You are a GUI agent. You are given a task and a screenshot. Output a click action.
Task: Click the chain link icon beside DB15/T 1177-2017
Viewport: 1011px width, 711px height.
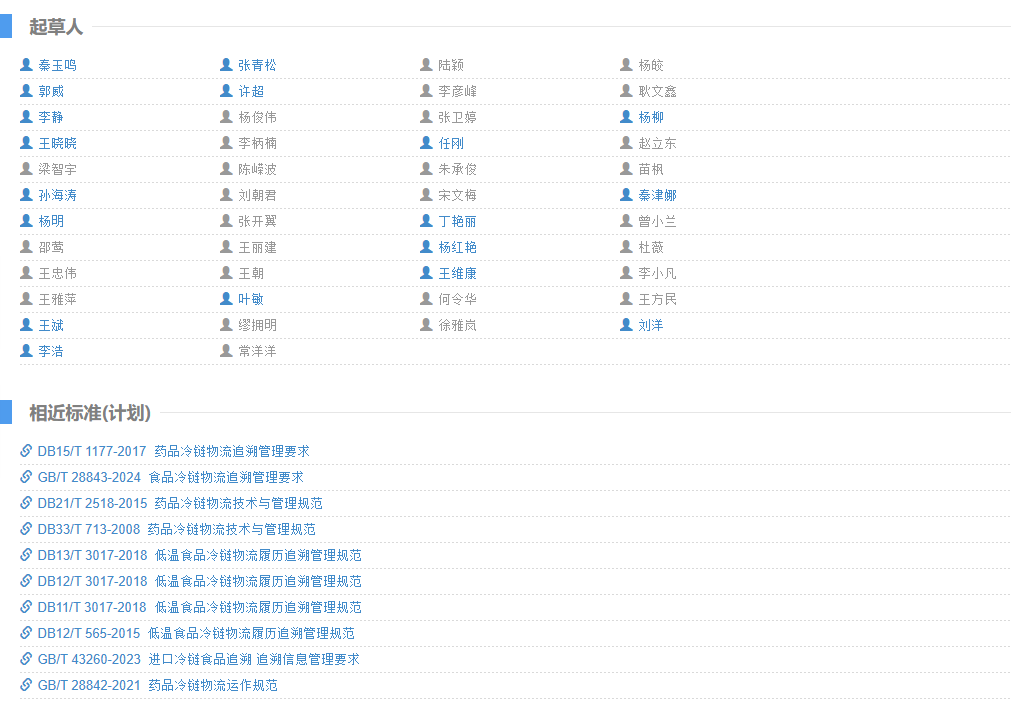[26, 451]
